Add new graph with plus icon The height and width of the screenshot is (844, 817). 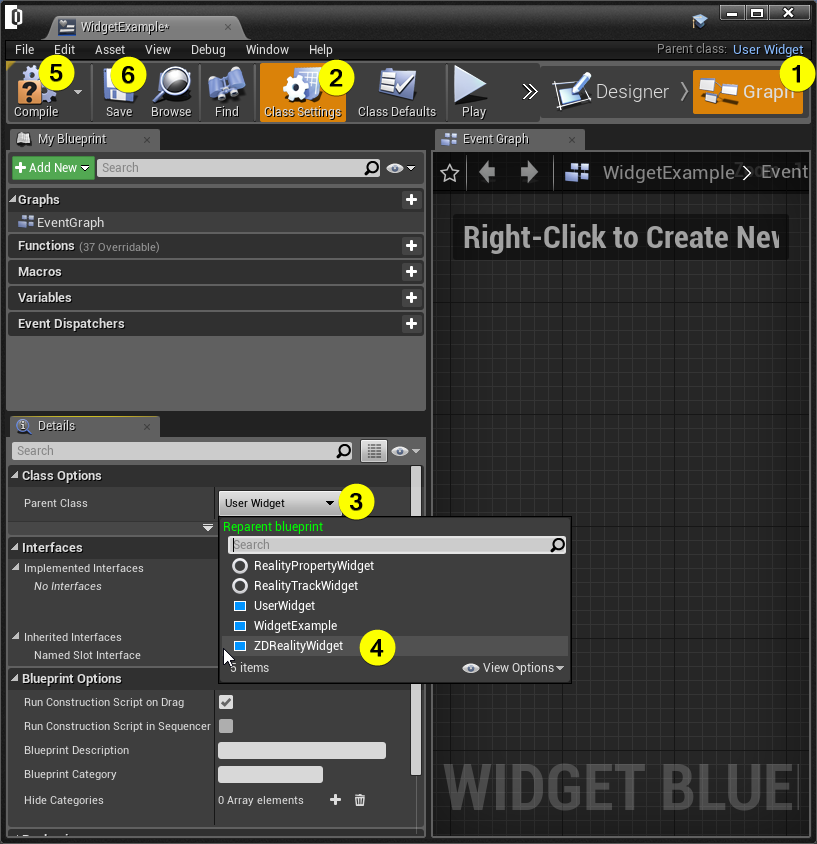410,200
